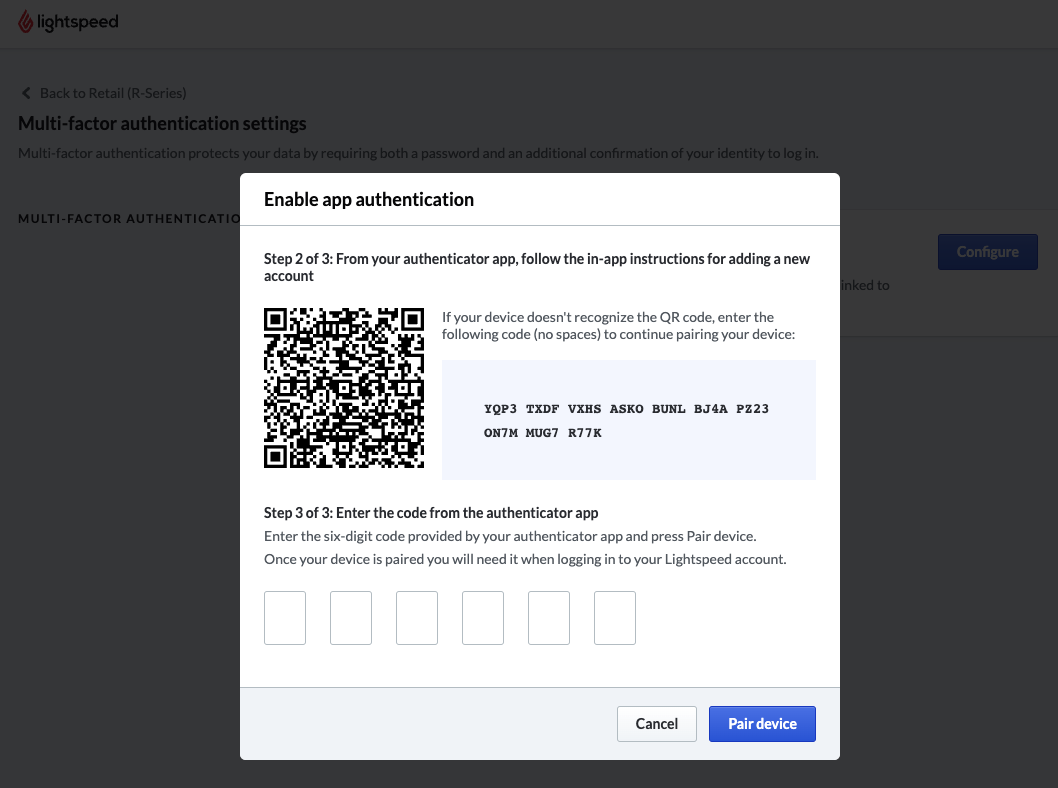
Task: Click the back chevron arrow icon
Action: [26, 92]
